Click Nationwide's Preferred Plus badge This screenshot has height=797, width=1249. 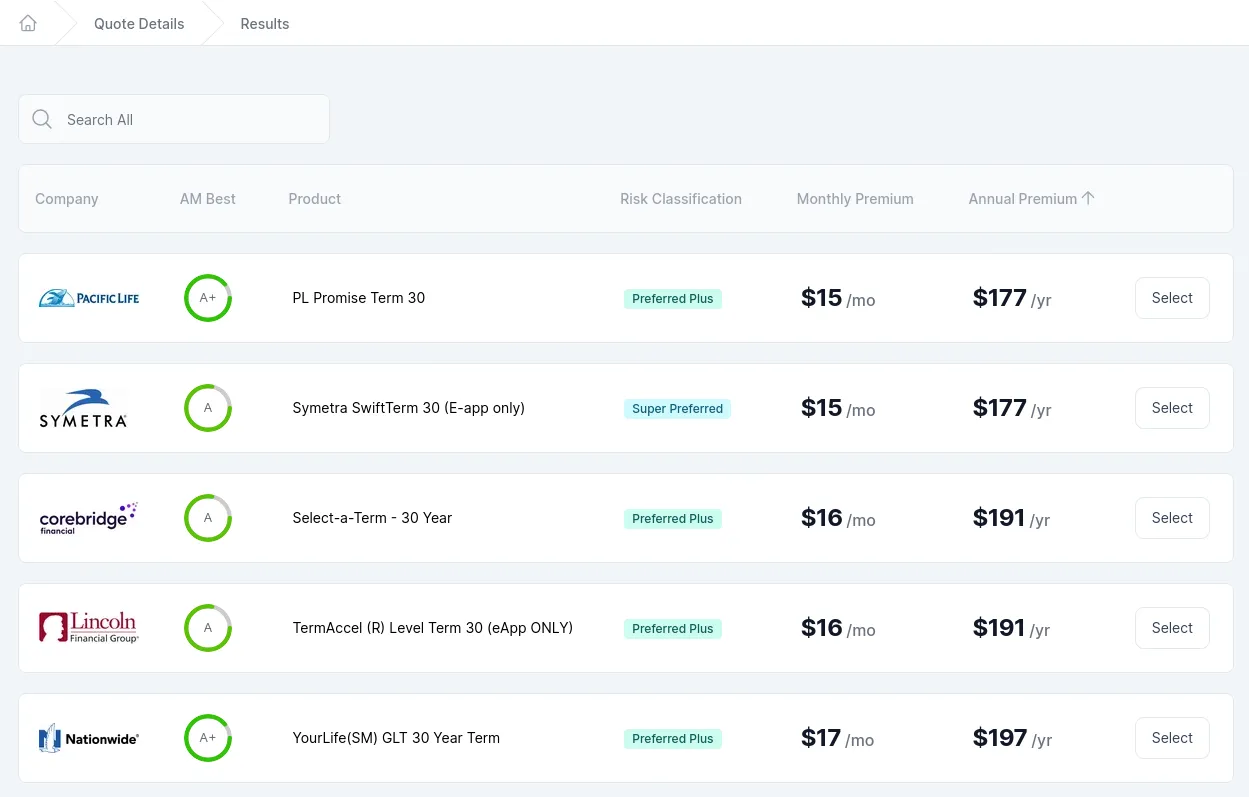pyautogui.click(x=673, y=738)
